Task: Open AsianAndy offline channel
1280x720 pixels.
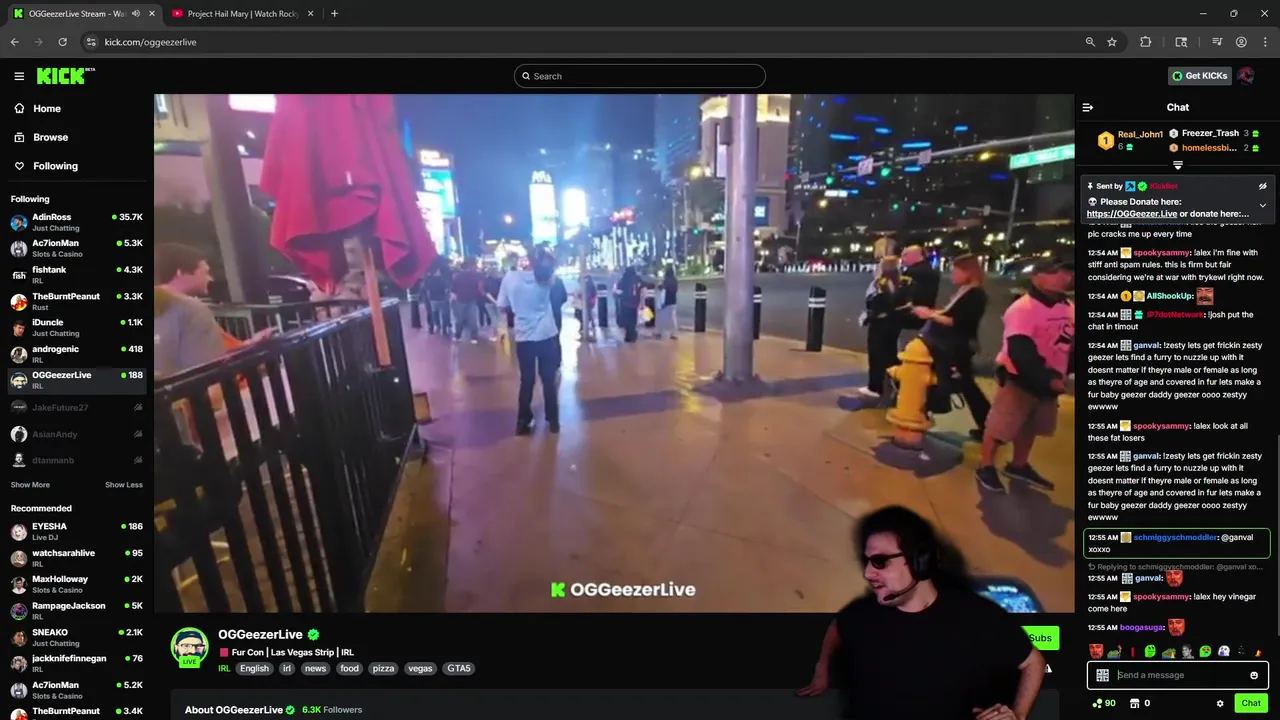Action: pyautogui.click(x=76, y=434)
